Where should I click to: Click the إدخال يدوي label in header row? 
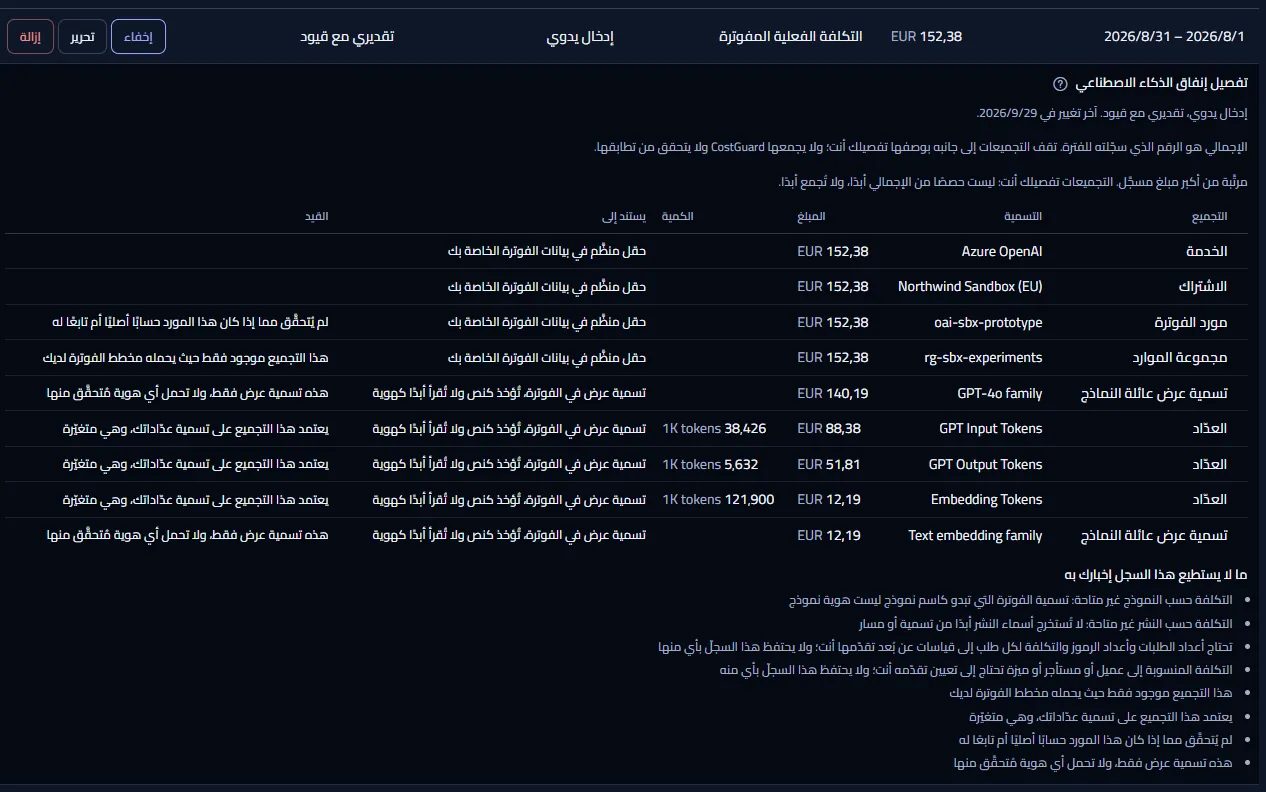(x=580, y=36)
